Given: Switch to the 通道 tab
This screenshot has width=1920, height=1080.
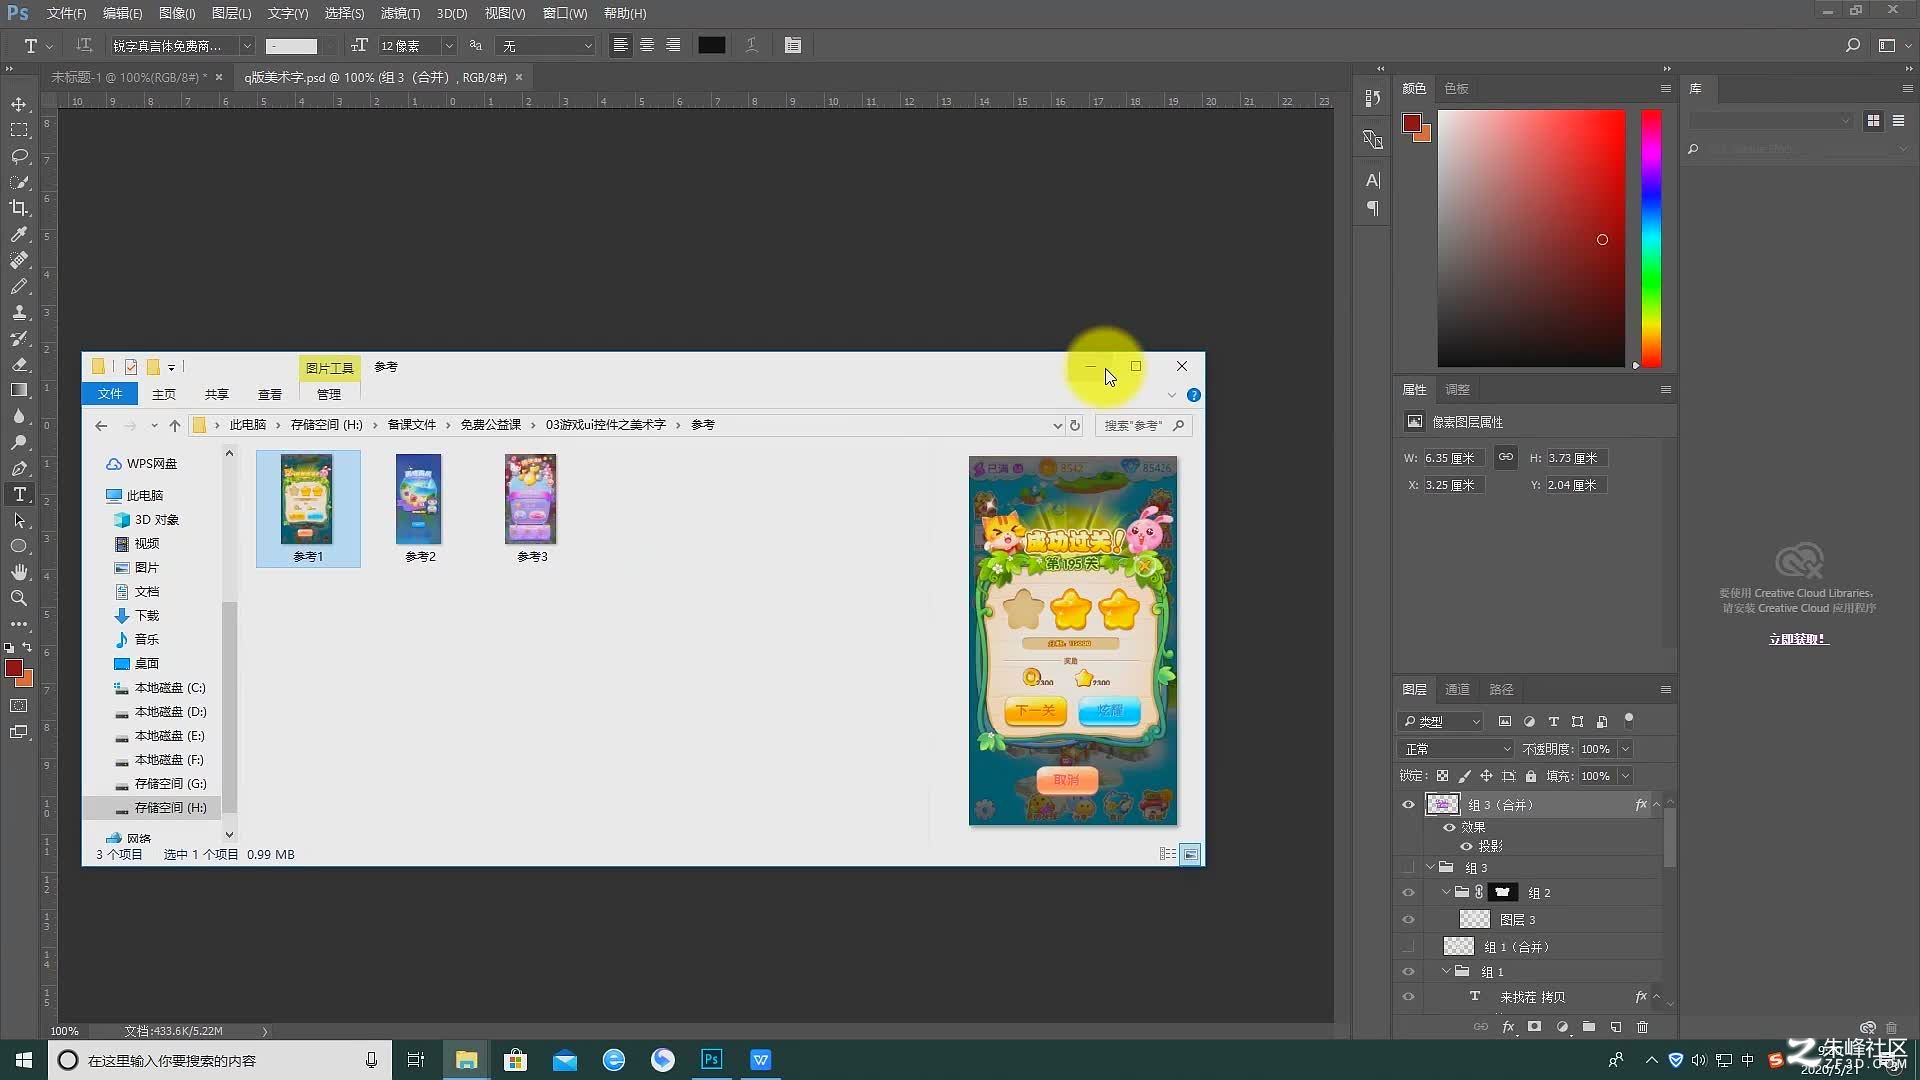Looking at the screenshot, I should 1457,690.
